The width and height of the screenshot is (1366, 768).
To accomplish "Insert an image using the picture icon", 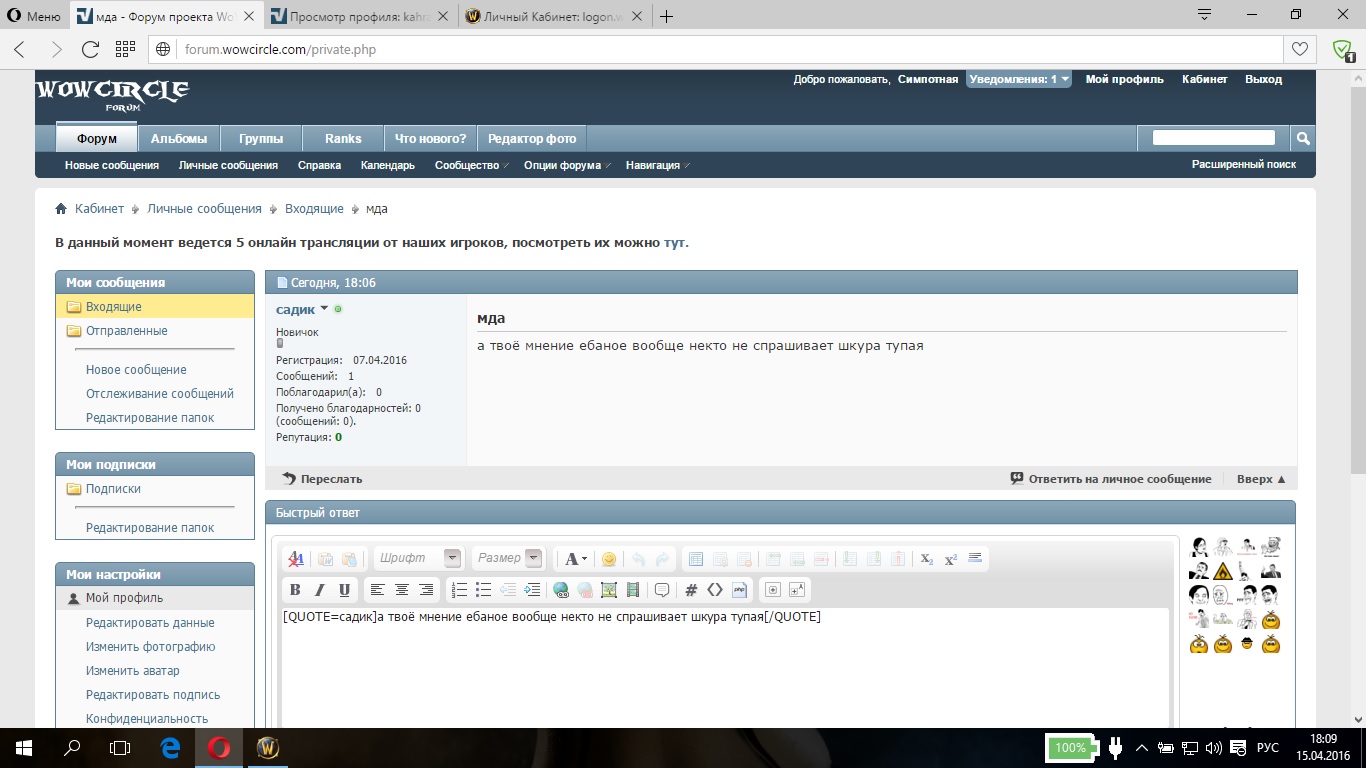I will [609, 590].
